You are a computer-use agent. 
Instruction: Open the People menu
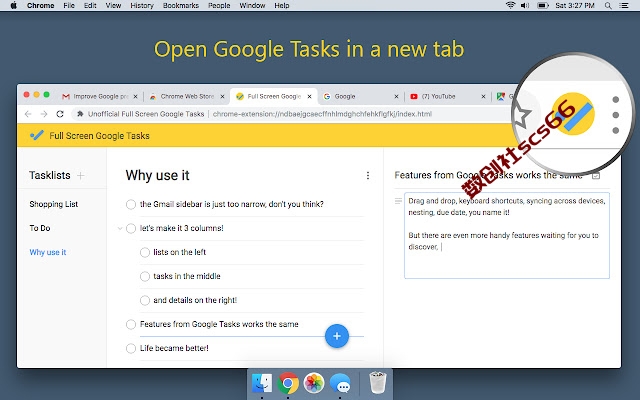pyautogui.click(x=219, y=5)
